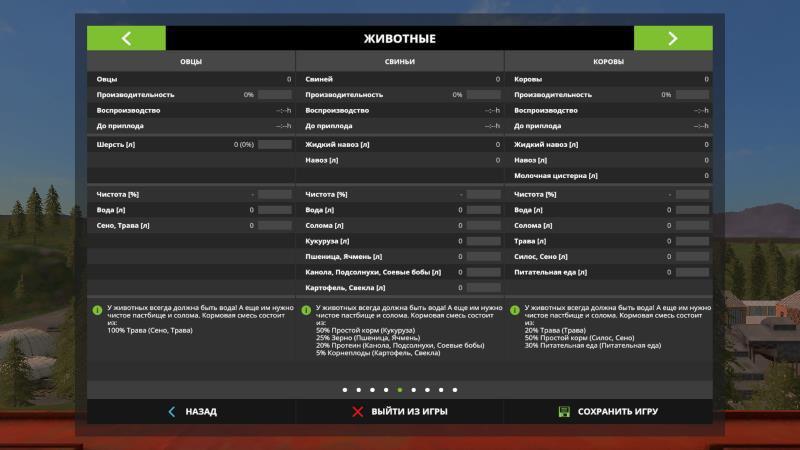Click the info icon under the sheep column
Image resolution: width=800 pixels, height=450 pixels.
[x=97, y=310]
